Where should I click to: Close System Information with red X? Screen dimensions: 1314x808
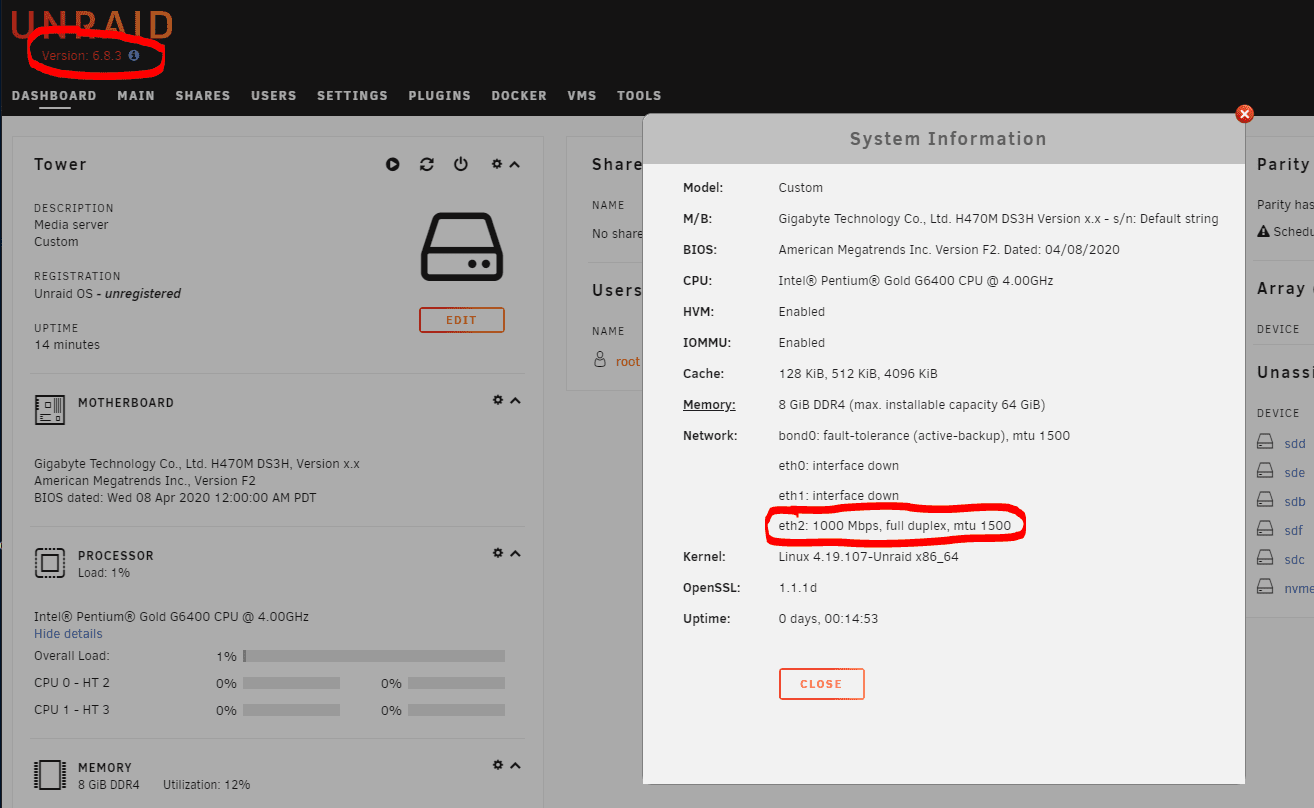click(1245, 114)
